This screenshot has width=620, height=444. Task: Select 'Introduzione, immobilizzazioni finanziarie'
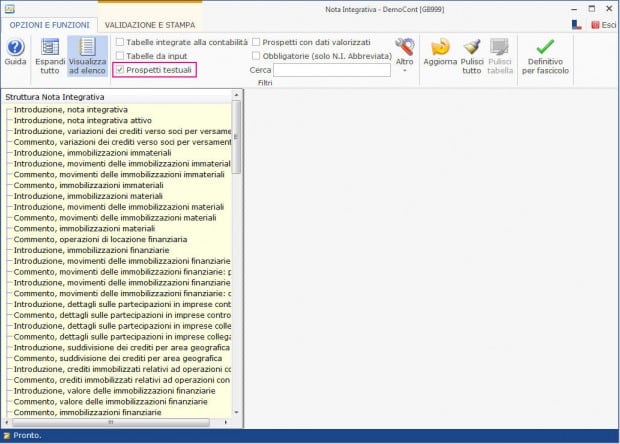tap(91, 250)
